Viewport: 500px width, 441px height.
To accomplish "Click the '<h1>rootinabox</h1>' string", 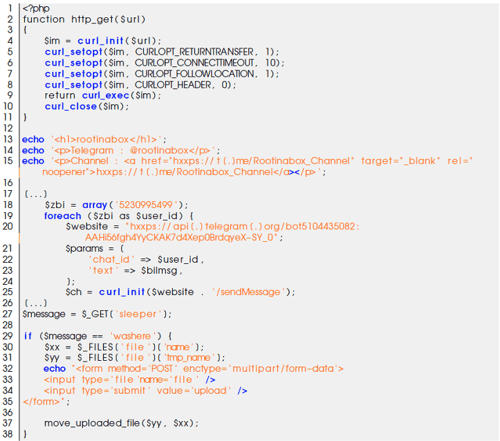I will [108, 139].
